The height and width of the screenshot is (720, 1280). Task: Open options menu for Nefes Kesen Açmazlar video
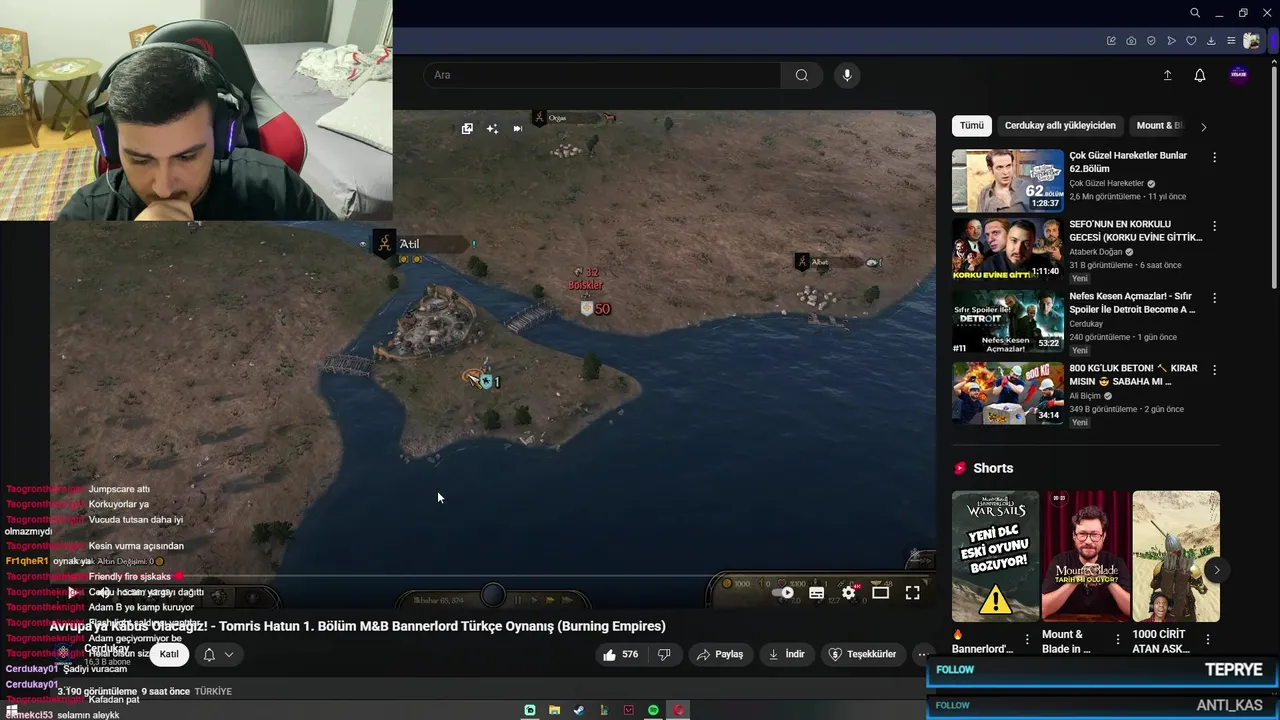tap(1214, 298)
